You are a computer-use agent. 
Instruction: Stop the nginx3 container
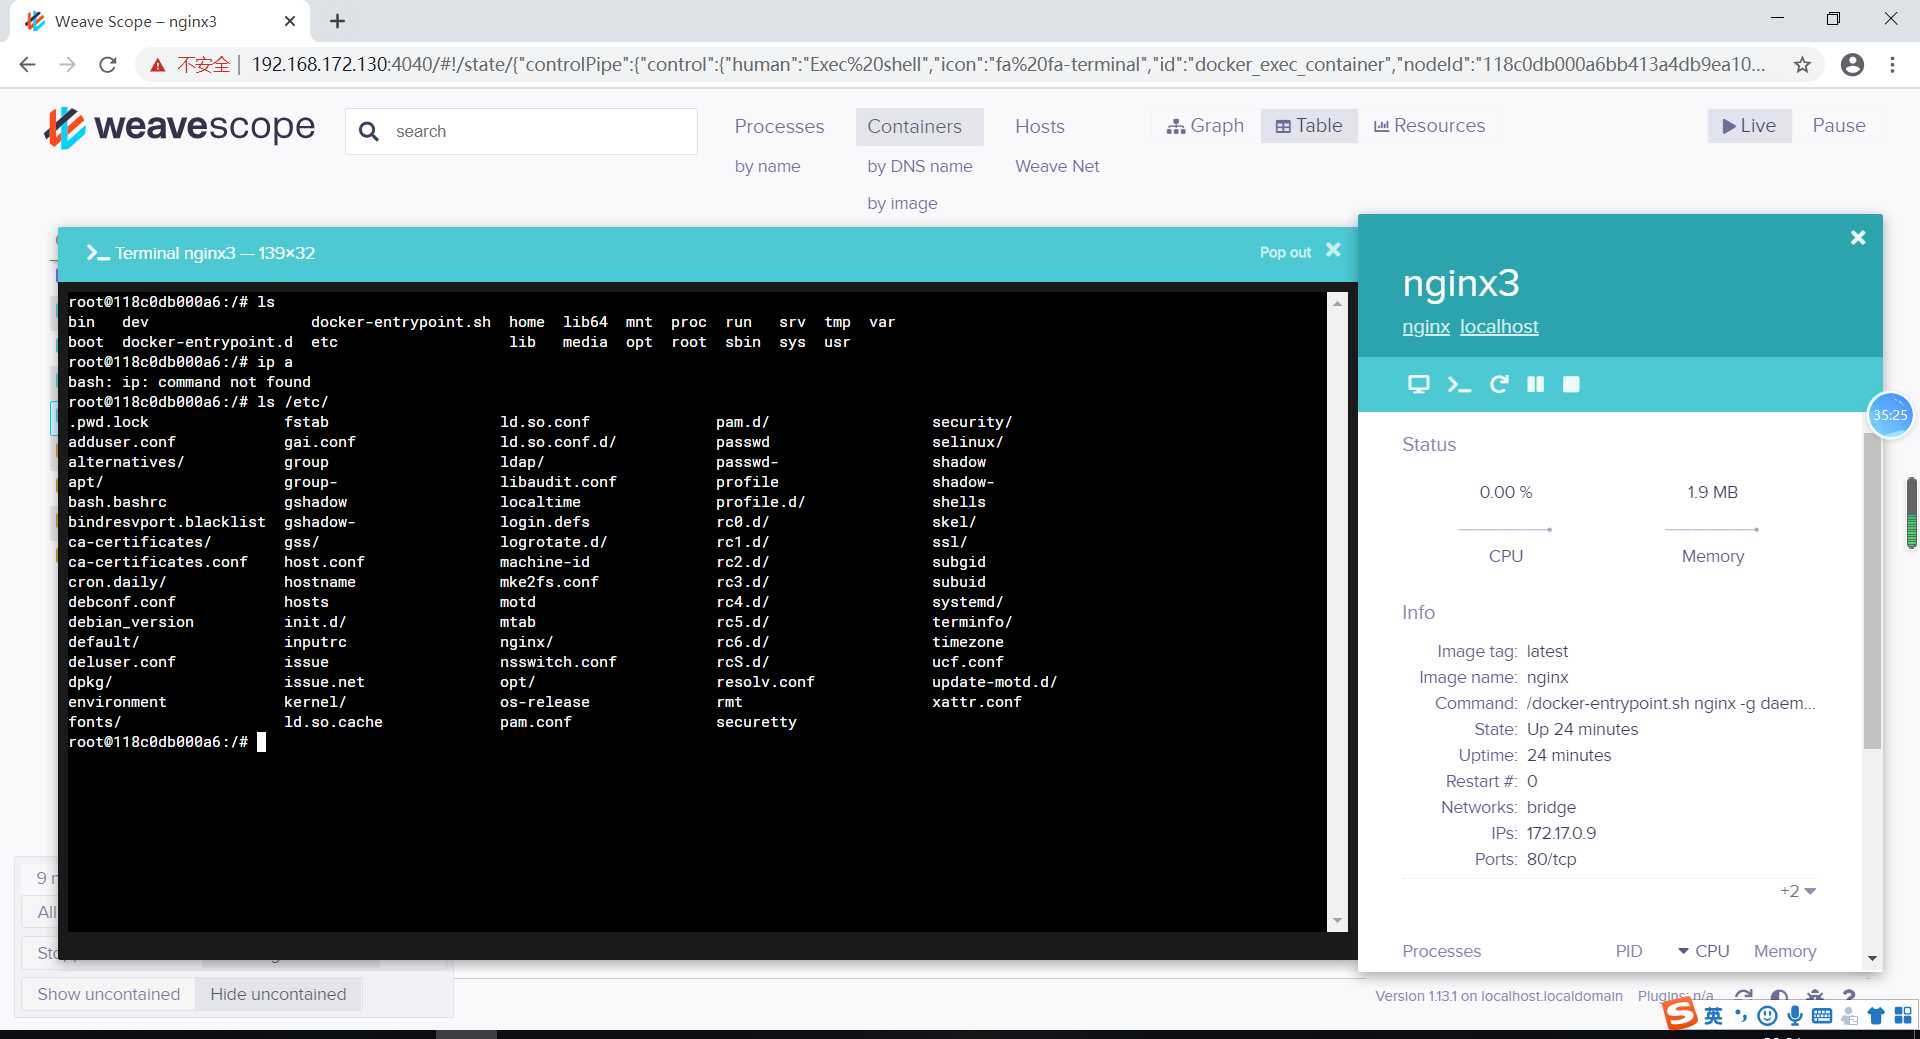[1571, 384]
